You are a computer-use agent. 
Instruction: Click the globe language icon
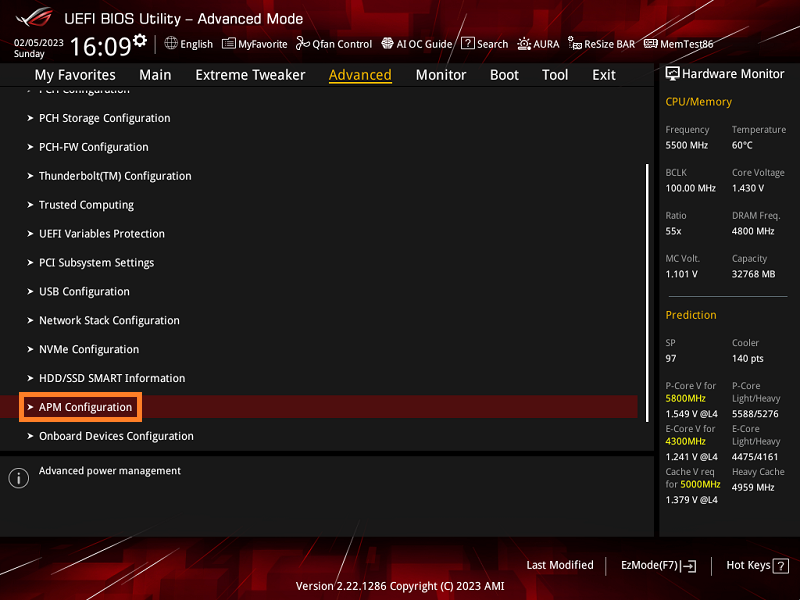click(x=171, y=43)
